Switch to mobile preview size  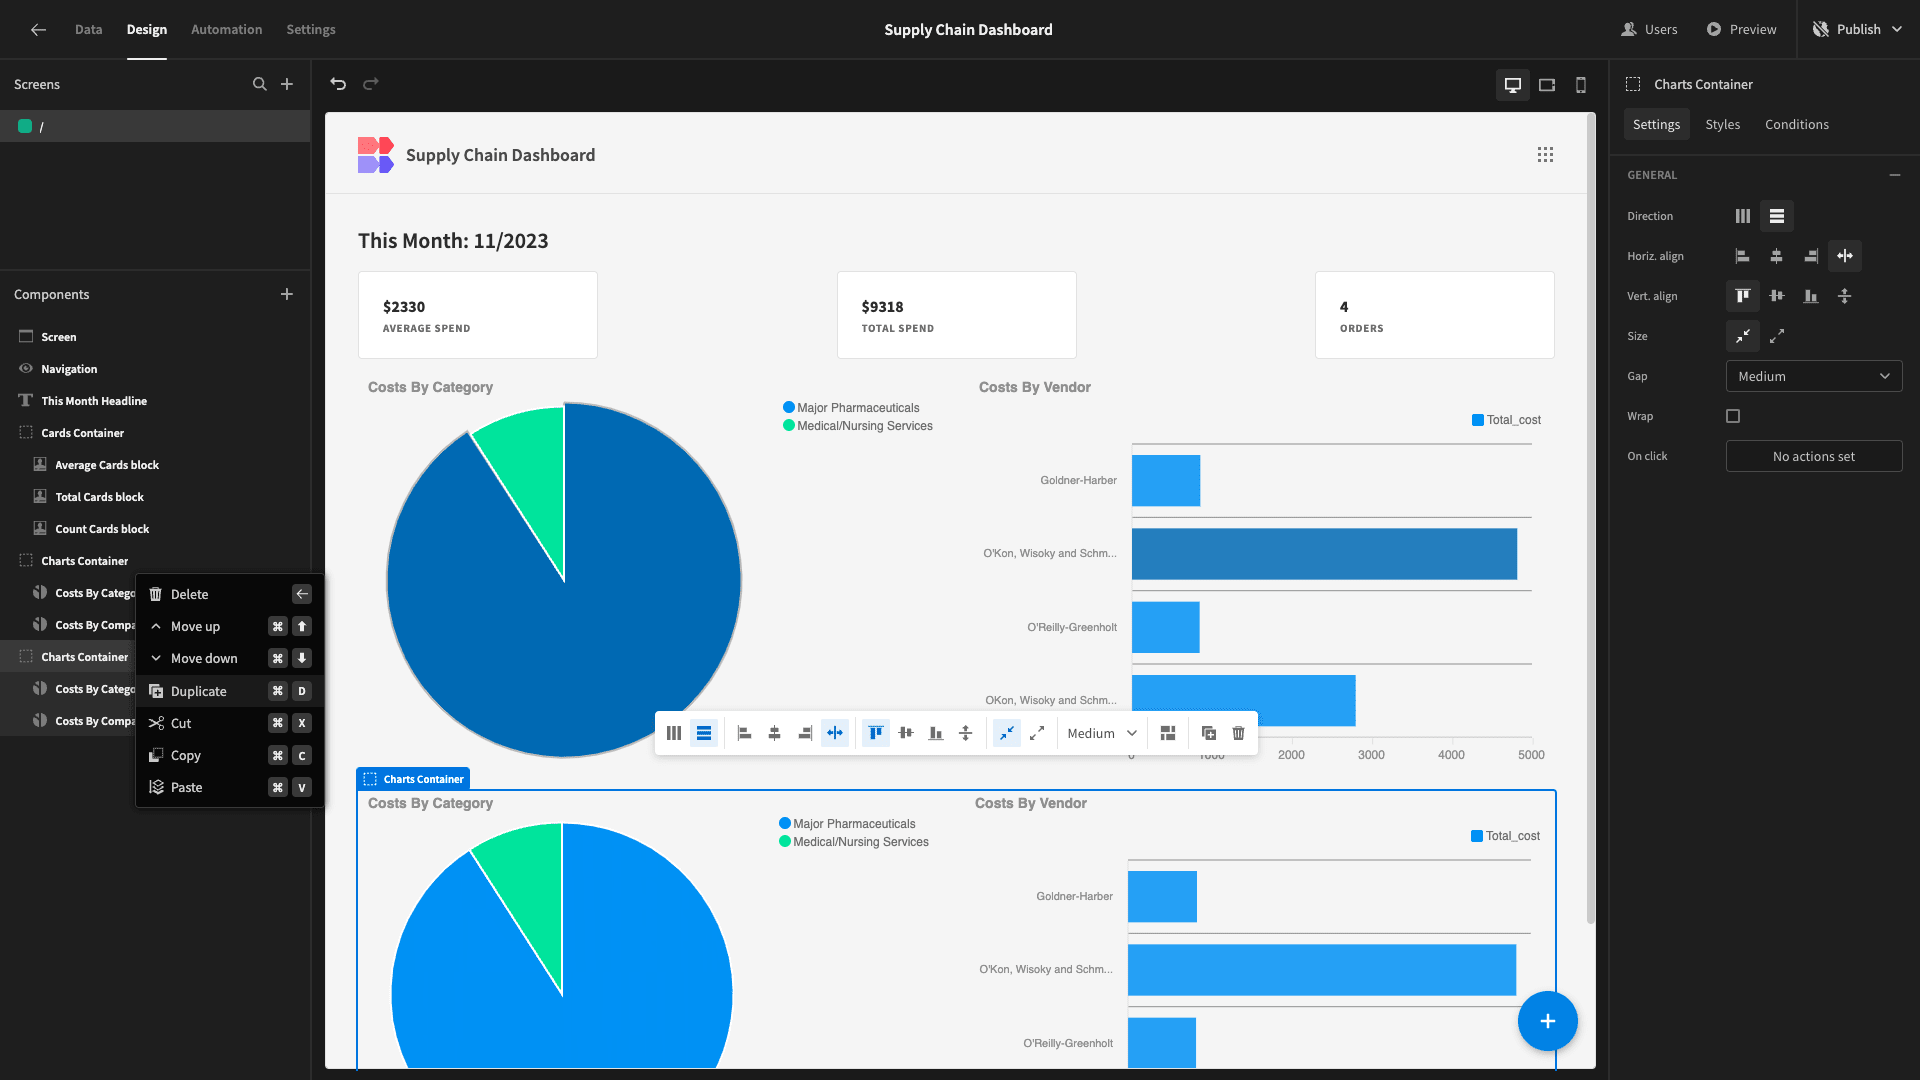tap(1581, 85)
